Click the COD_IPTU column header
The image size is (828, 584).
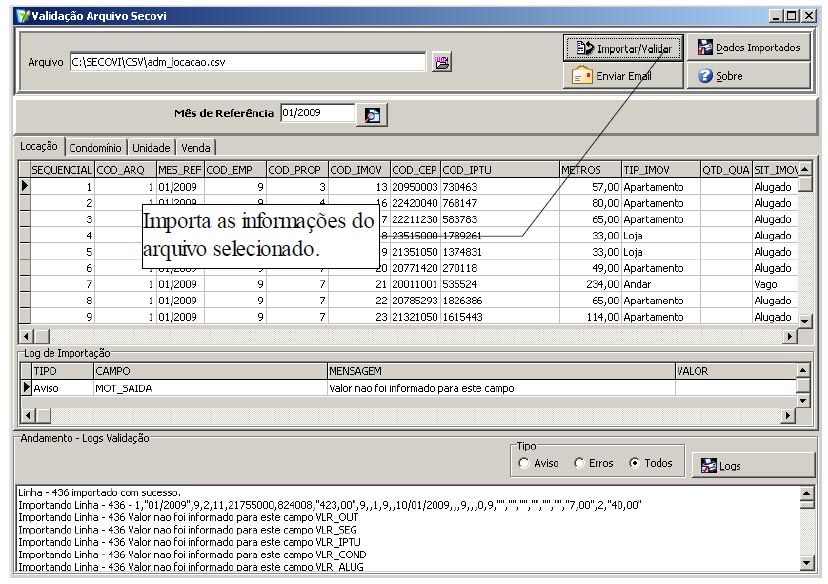click(498, 170)
